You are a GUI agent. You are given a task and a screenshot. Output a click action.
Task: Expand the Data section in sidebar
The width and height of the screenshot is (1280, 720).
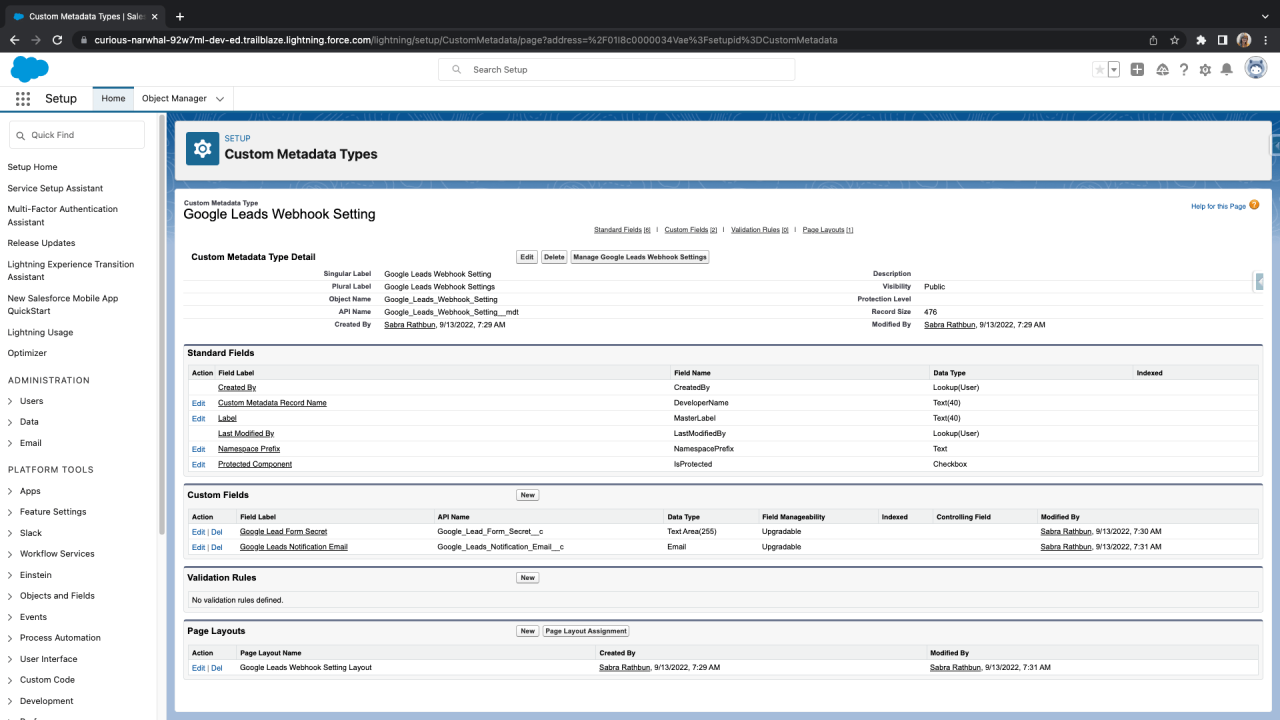click(x=10, y=422)
